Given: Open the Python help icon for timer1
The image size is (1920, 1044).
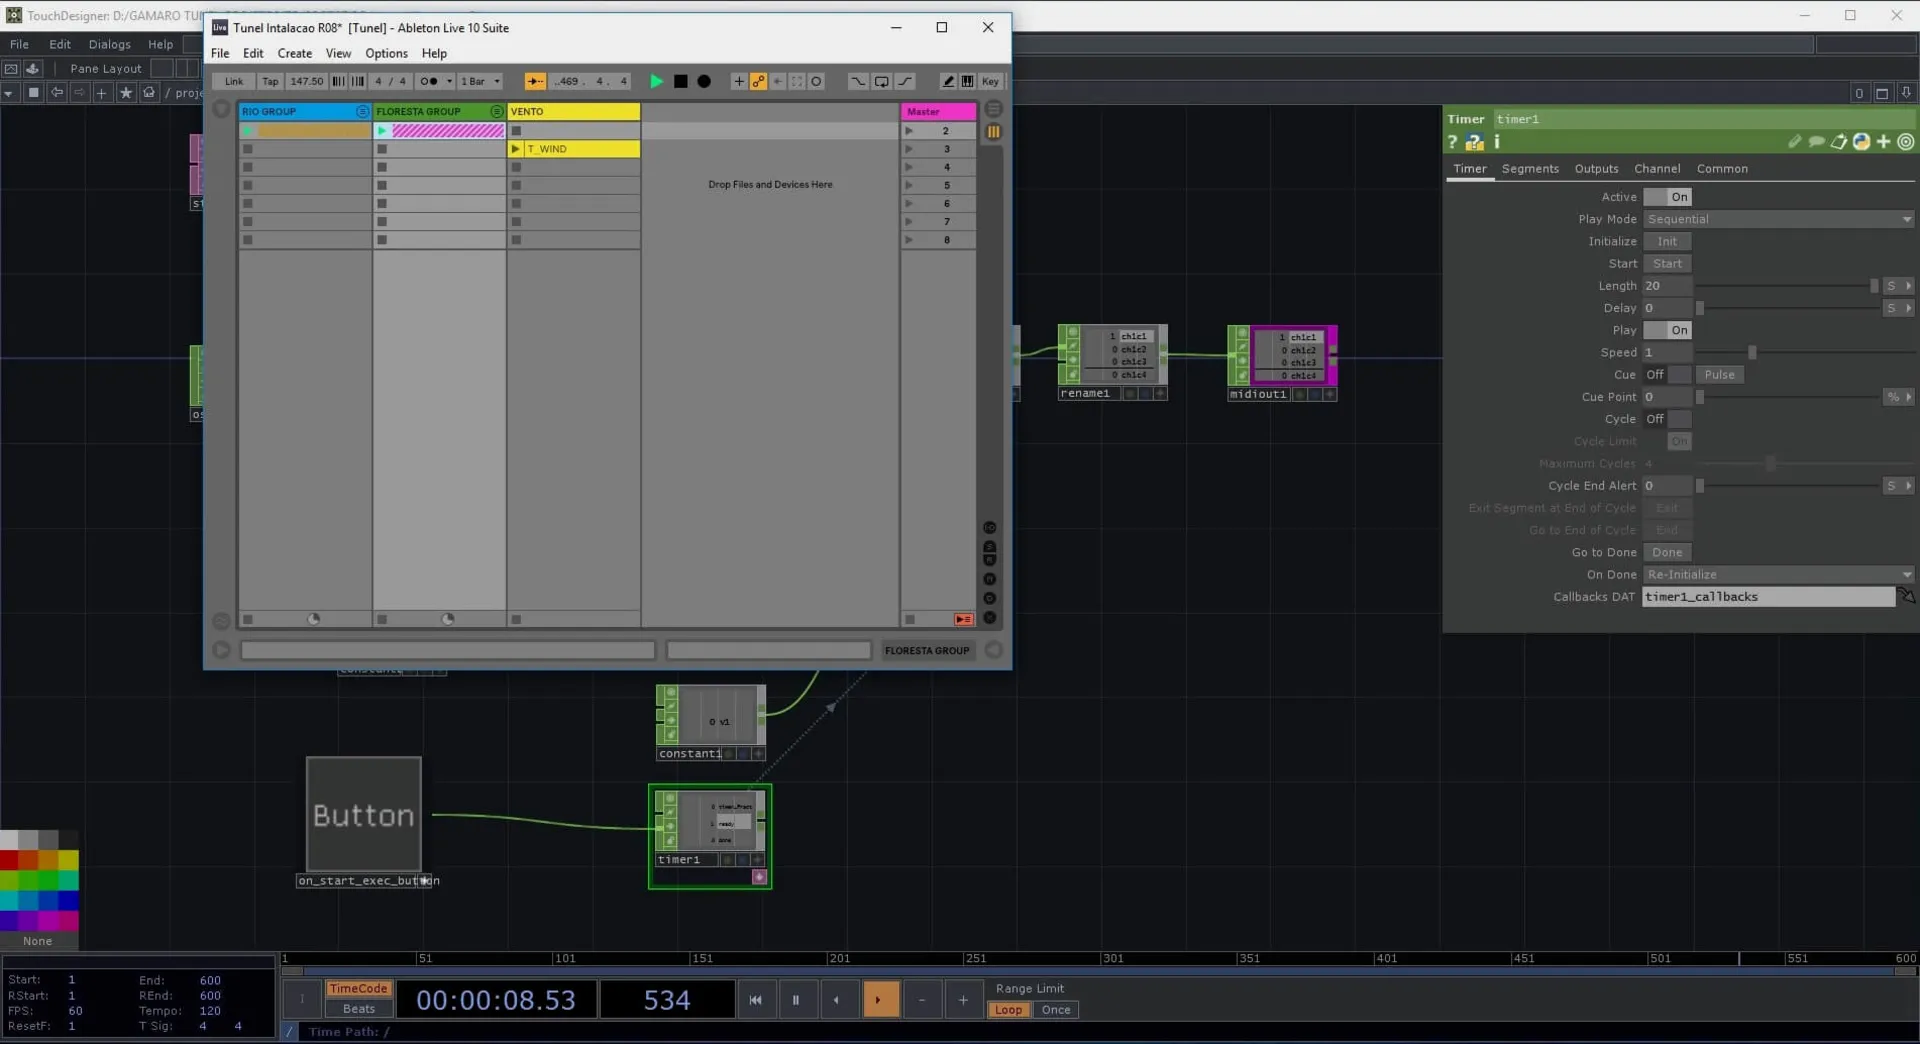Looking at the screenshot, I should [1475, 143].
